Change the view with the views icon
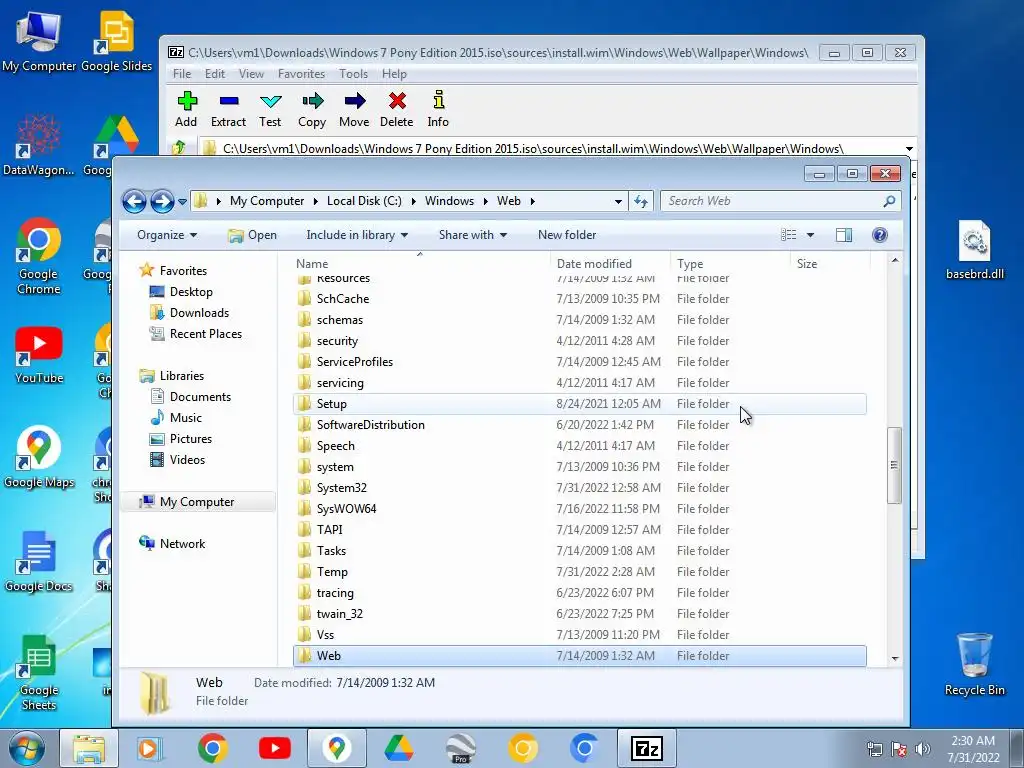 [789, 235]
